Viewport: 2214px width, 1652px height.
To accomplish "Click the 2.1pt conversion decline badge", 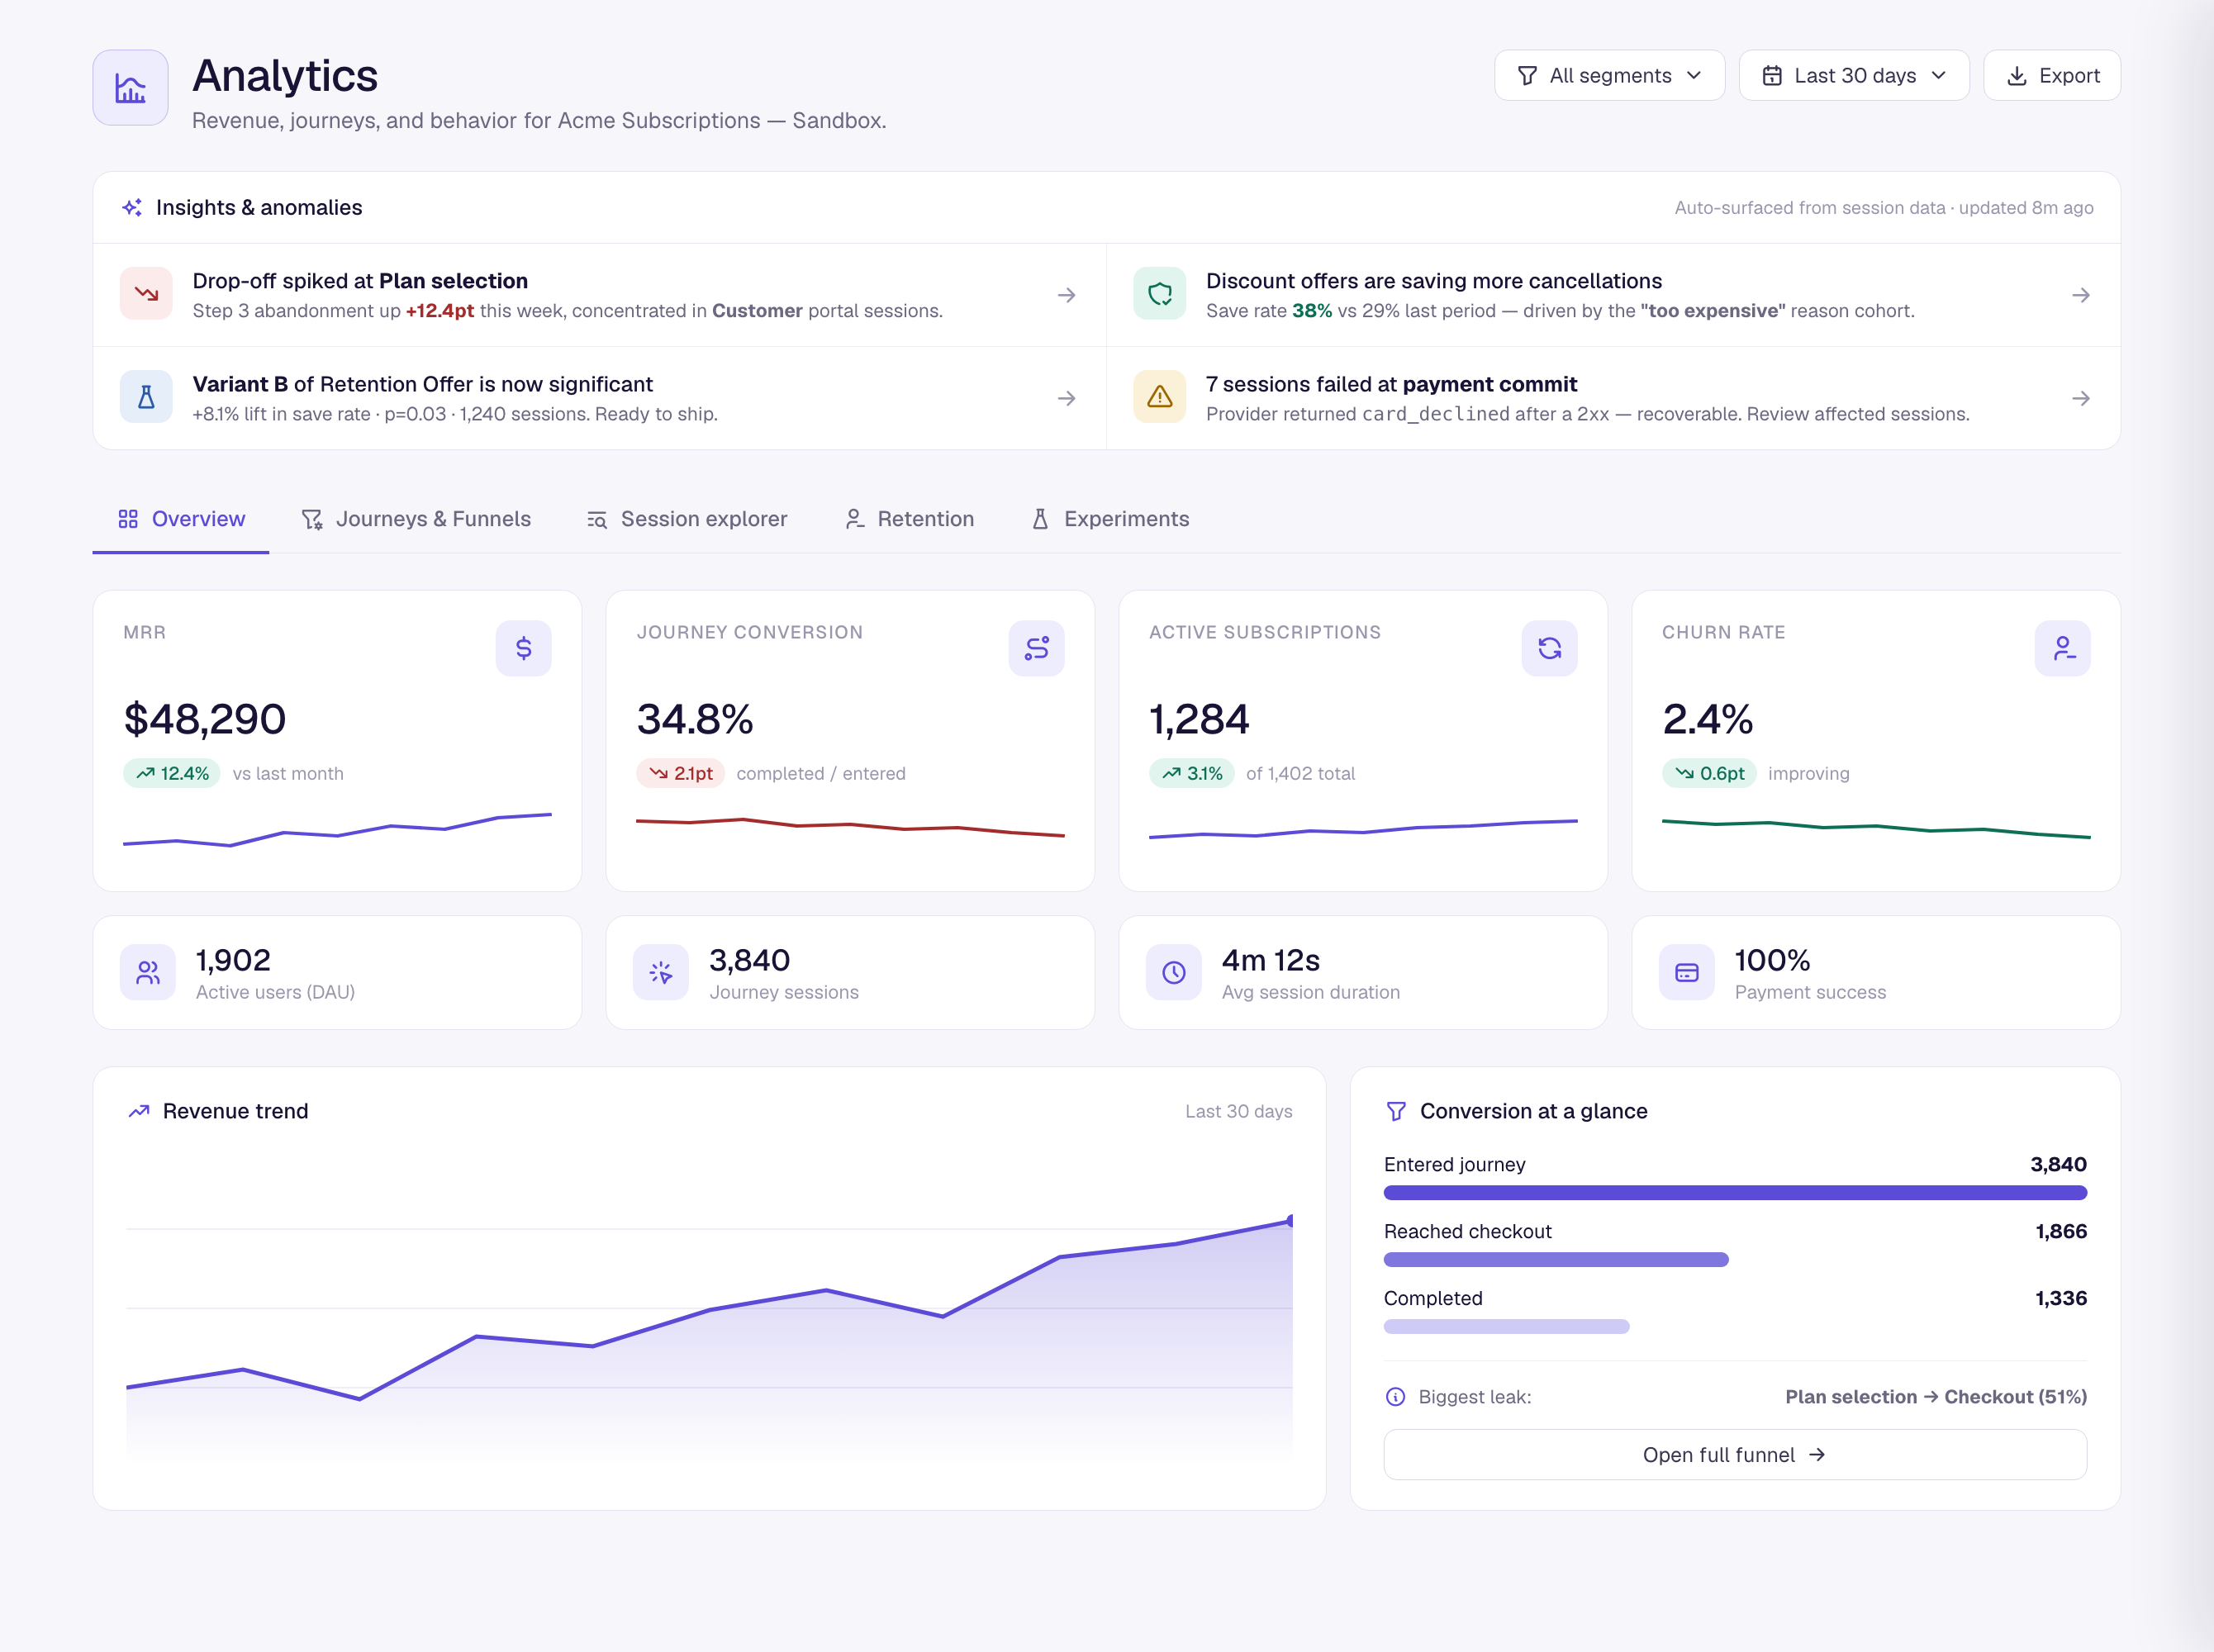I will point(680,773).
